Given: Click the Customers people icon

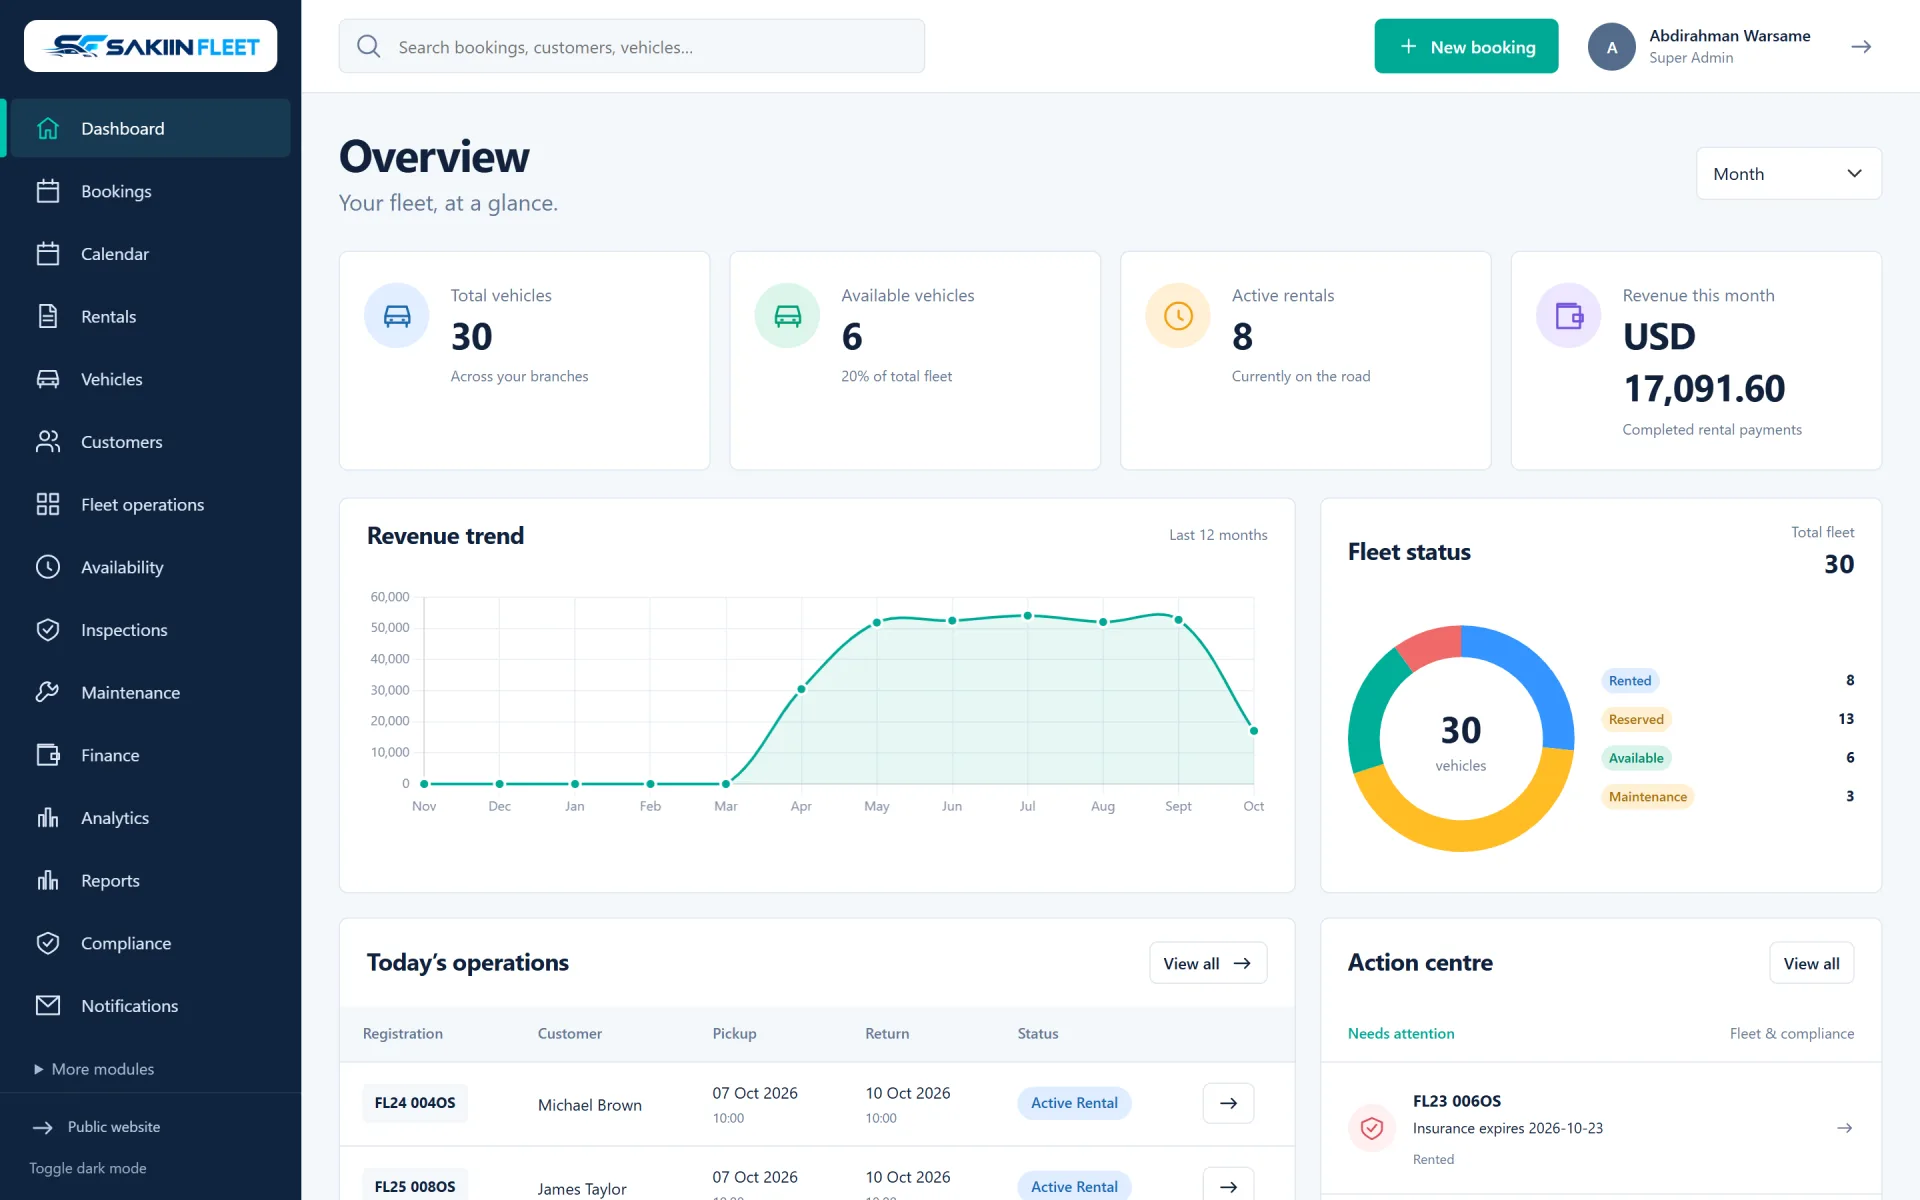Looking at the screenshot, I should pyautogui.click(x=48, y=442).
